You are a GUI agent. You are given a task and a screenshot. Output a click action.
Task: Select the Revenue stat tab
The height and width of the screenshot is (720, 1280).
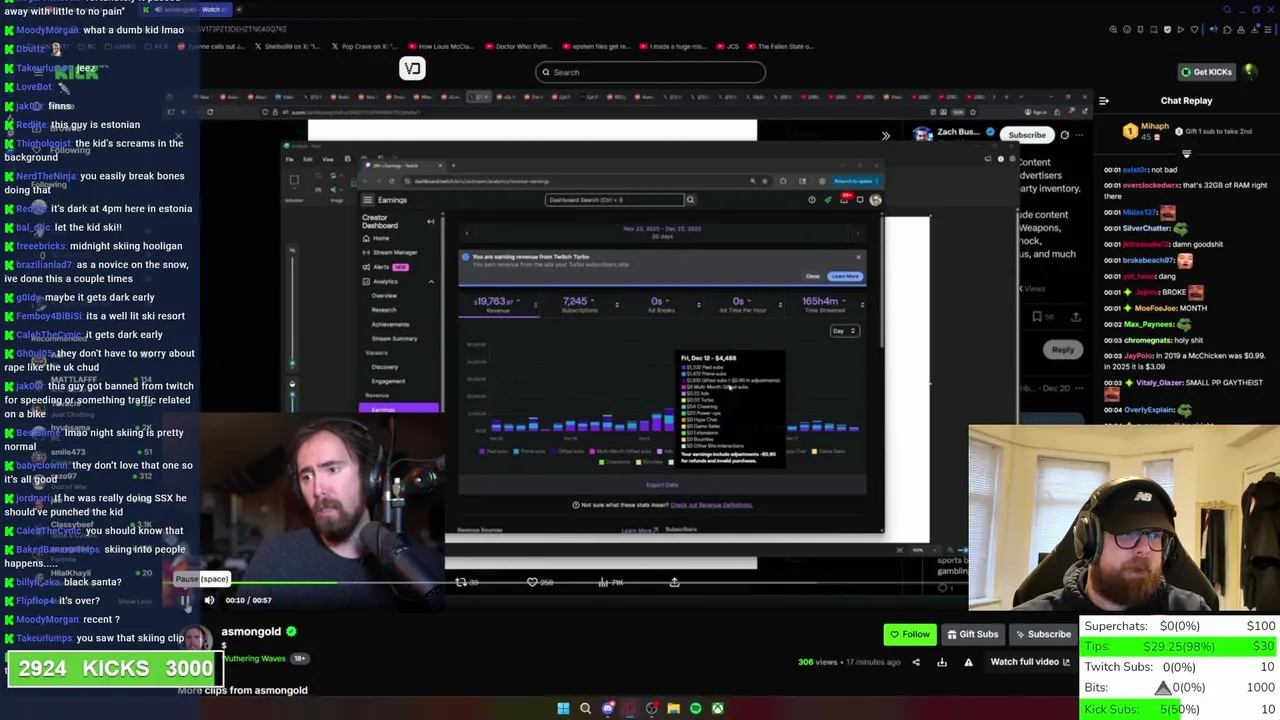[x=498, y=304]
